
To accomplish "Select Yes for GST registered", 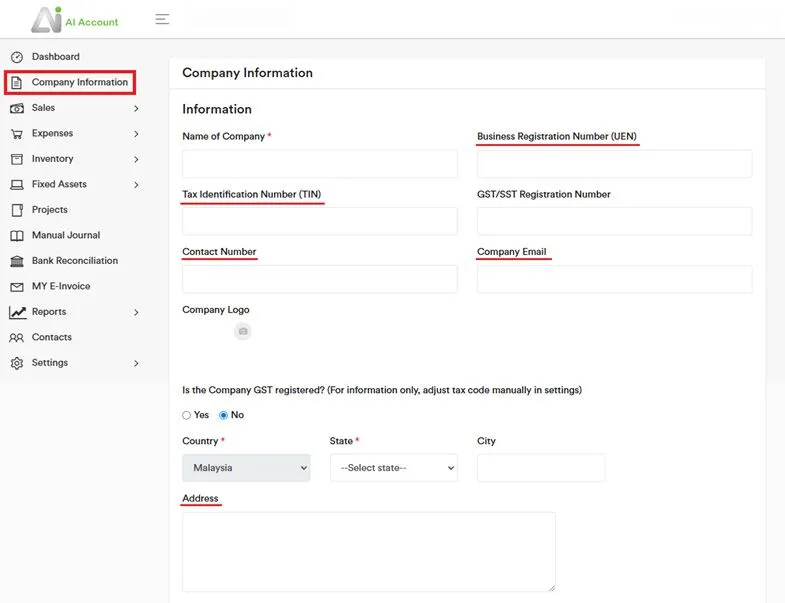I will 187,415.
